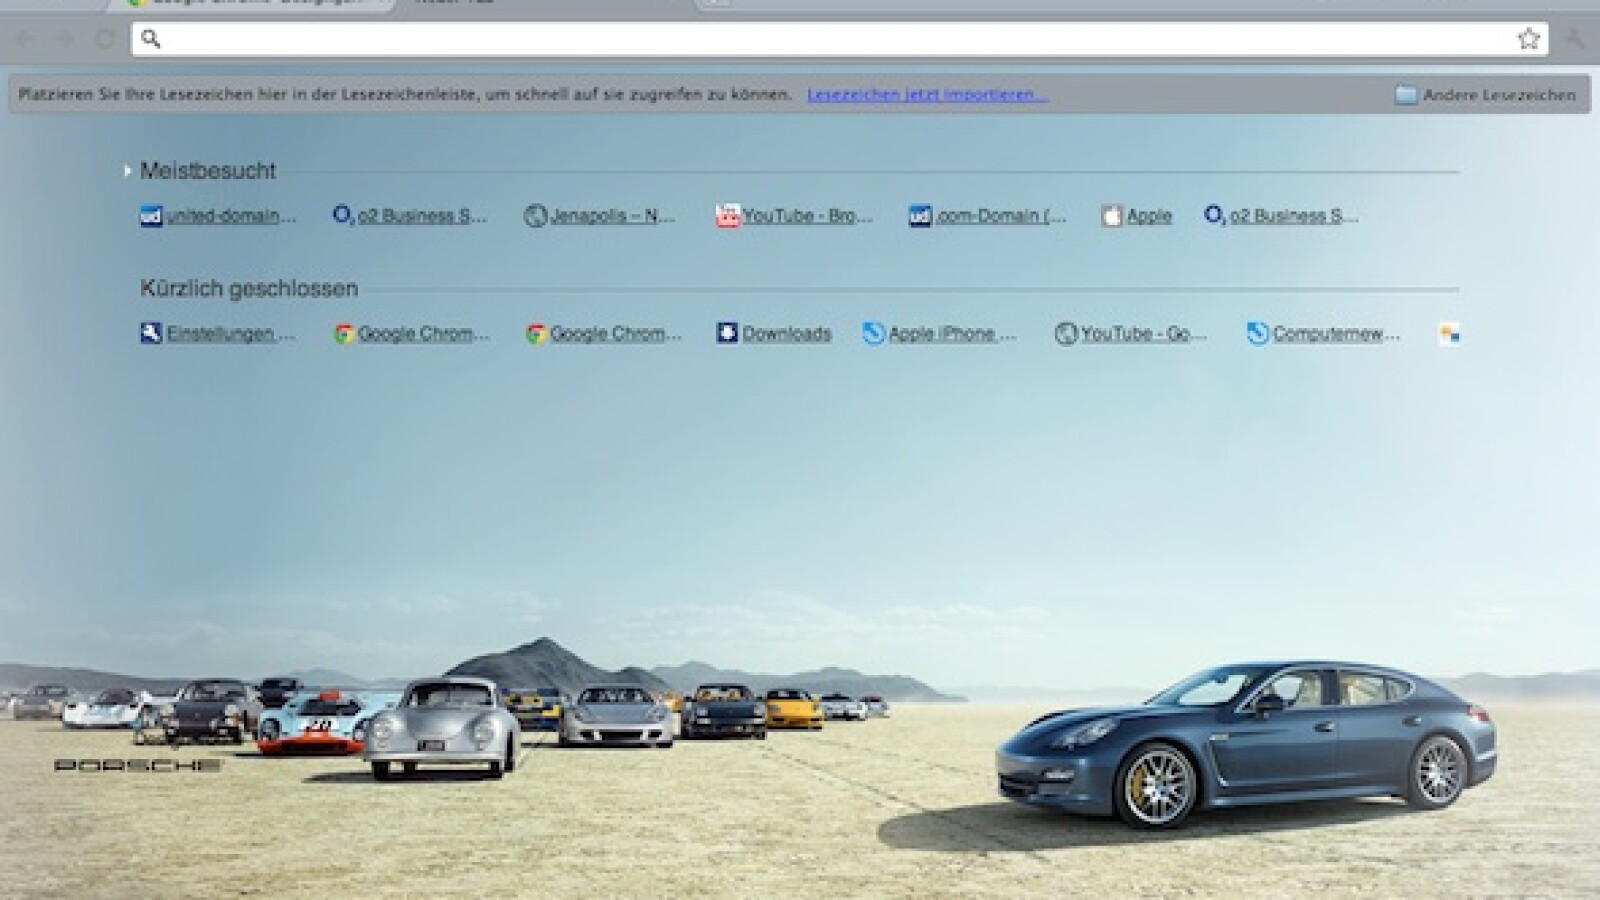1600x900 pixels.
Task: Click the Apple logo icon under Meistbesucht
Action: tap(1111, 216)
